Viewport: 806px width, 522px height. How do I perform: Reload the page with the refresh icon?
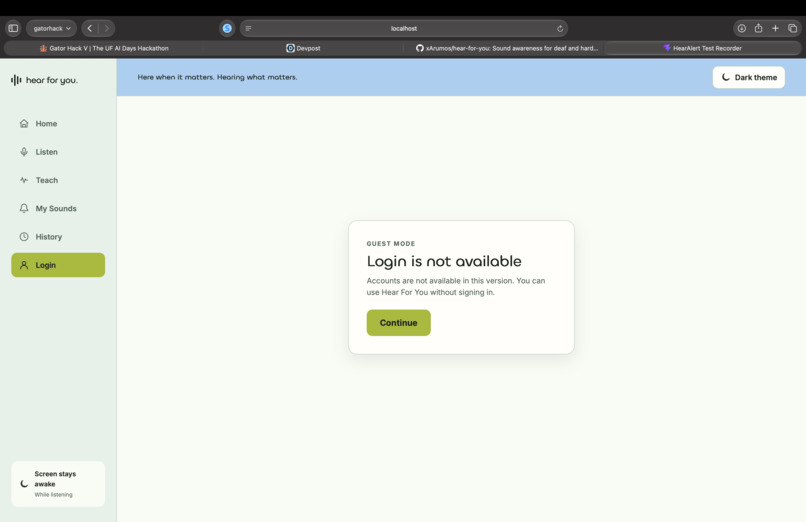tap(560, 28)
